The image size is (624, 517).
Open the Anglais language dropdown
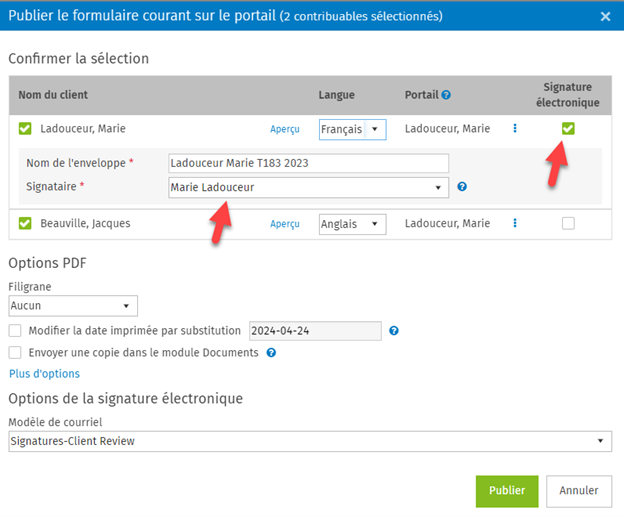tap(352, 224)
